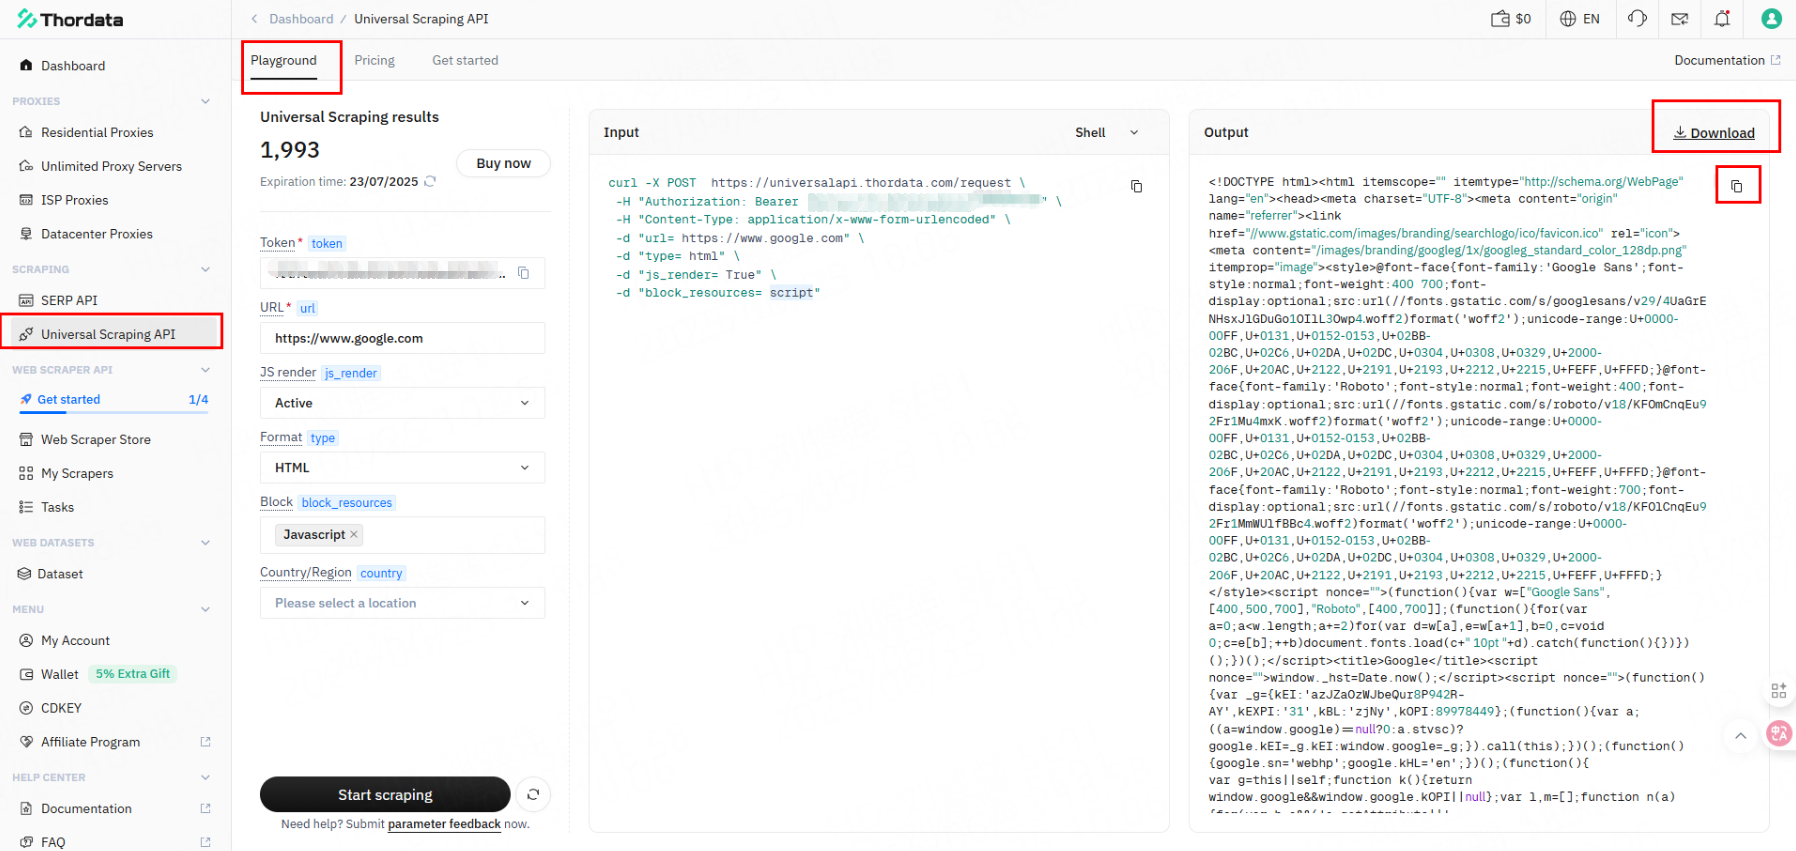Collapse the WEB DATASETS section
1796x851 pixels.
(205, 543)
